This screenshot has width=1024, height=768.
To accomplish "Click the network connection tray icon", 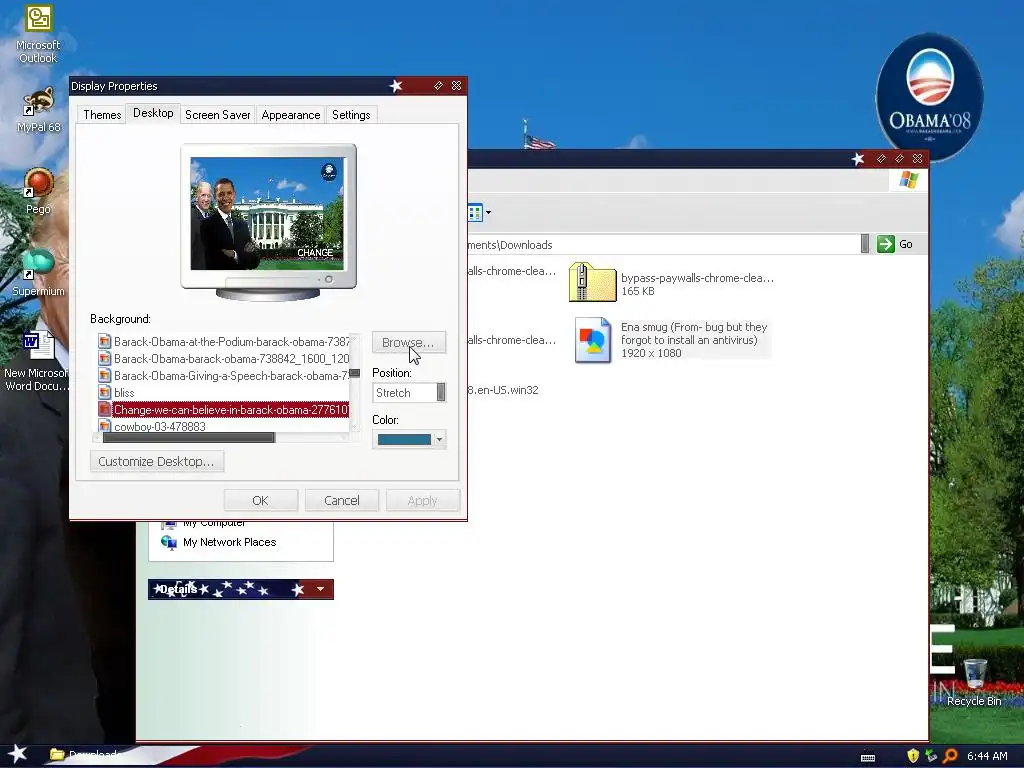I will tap(931, 756).
